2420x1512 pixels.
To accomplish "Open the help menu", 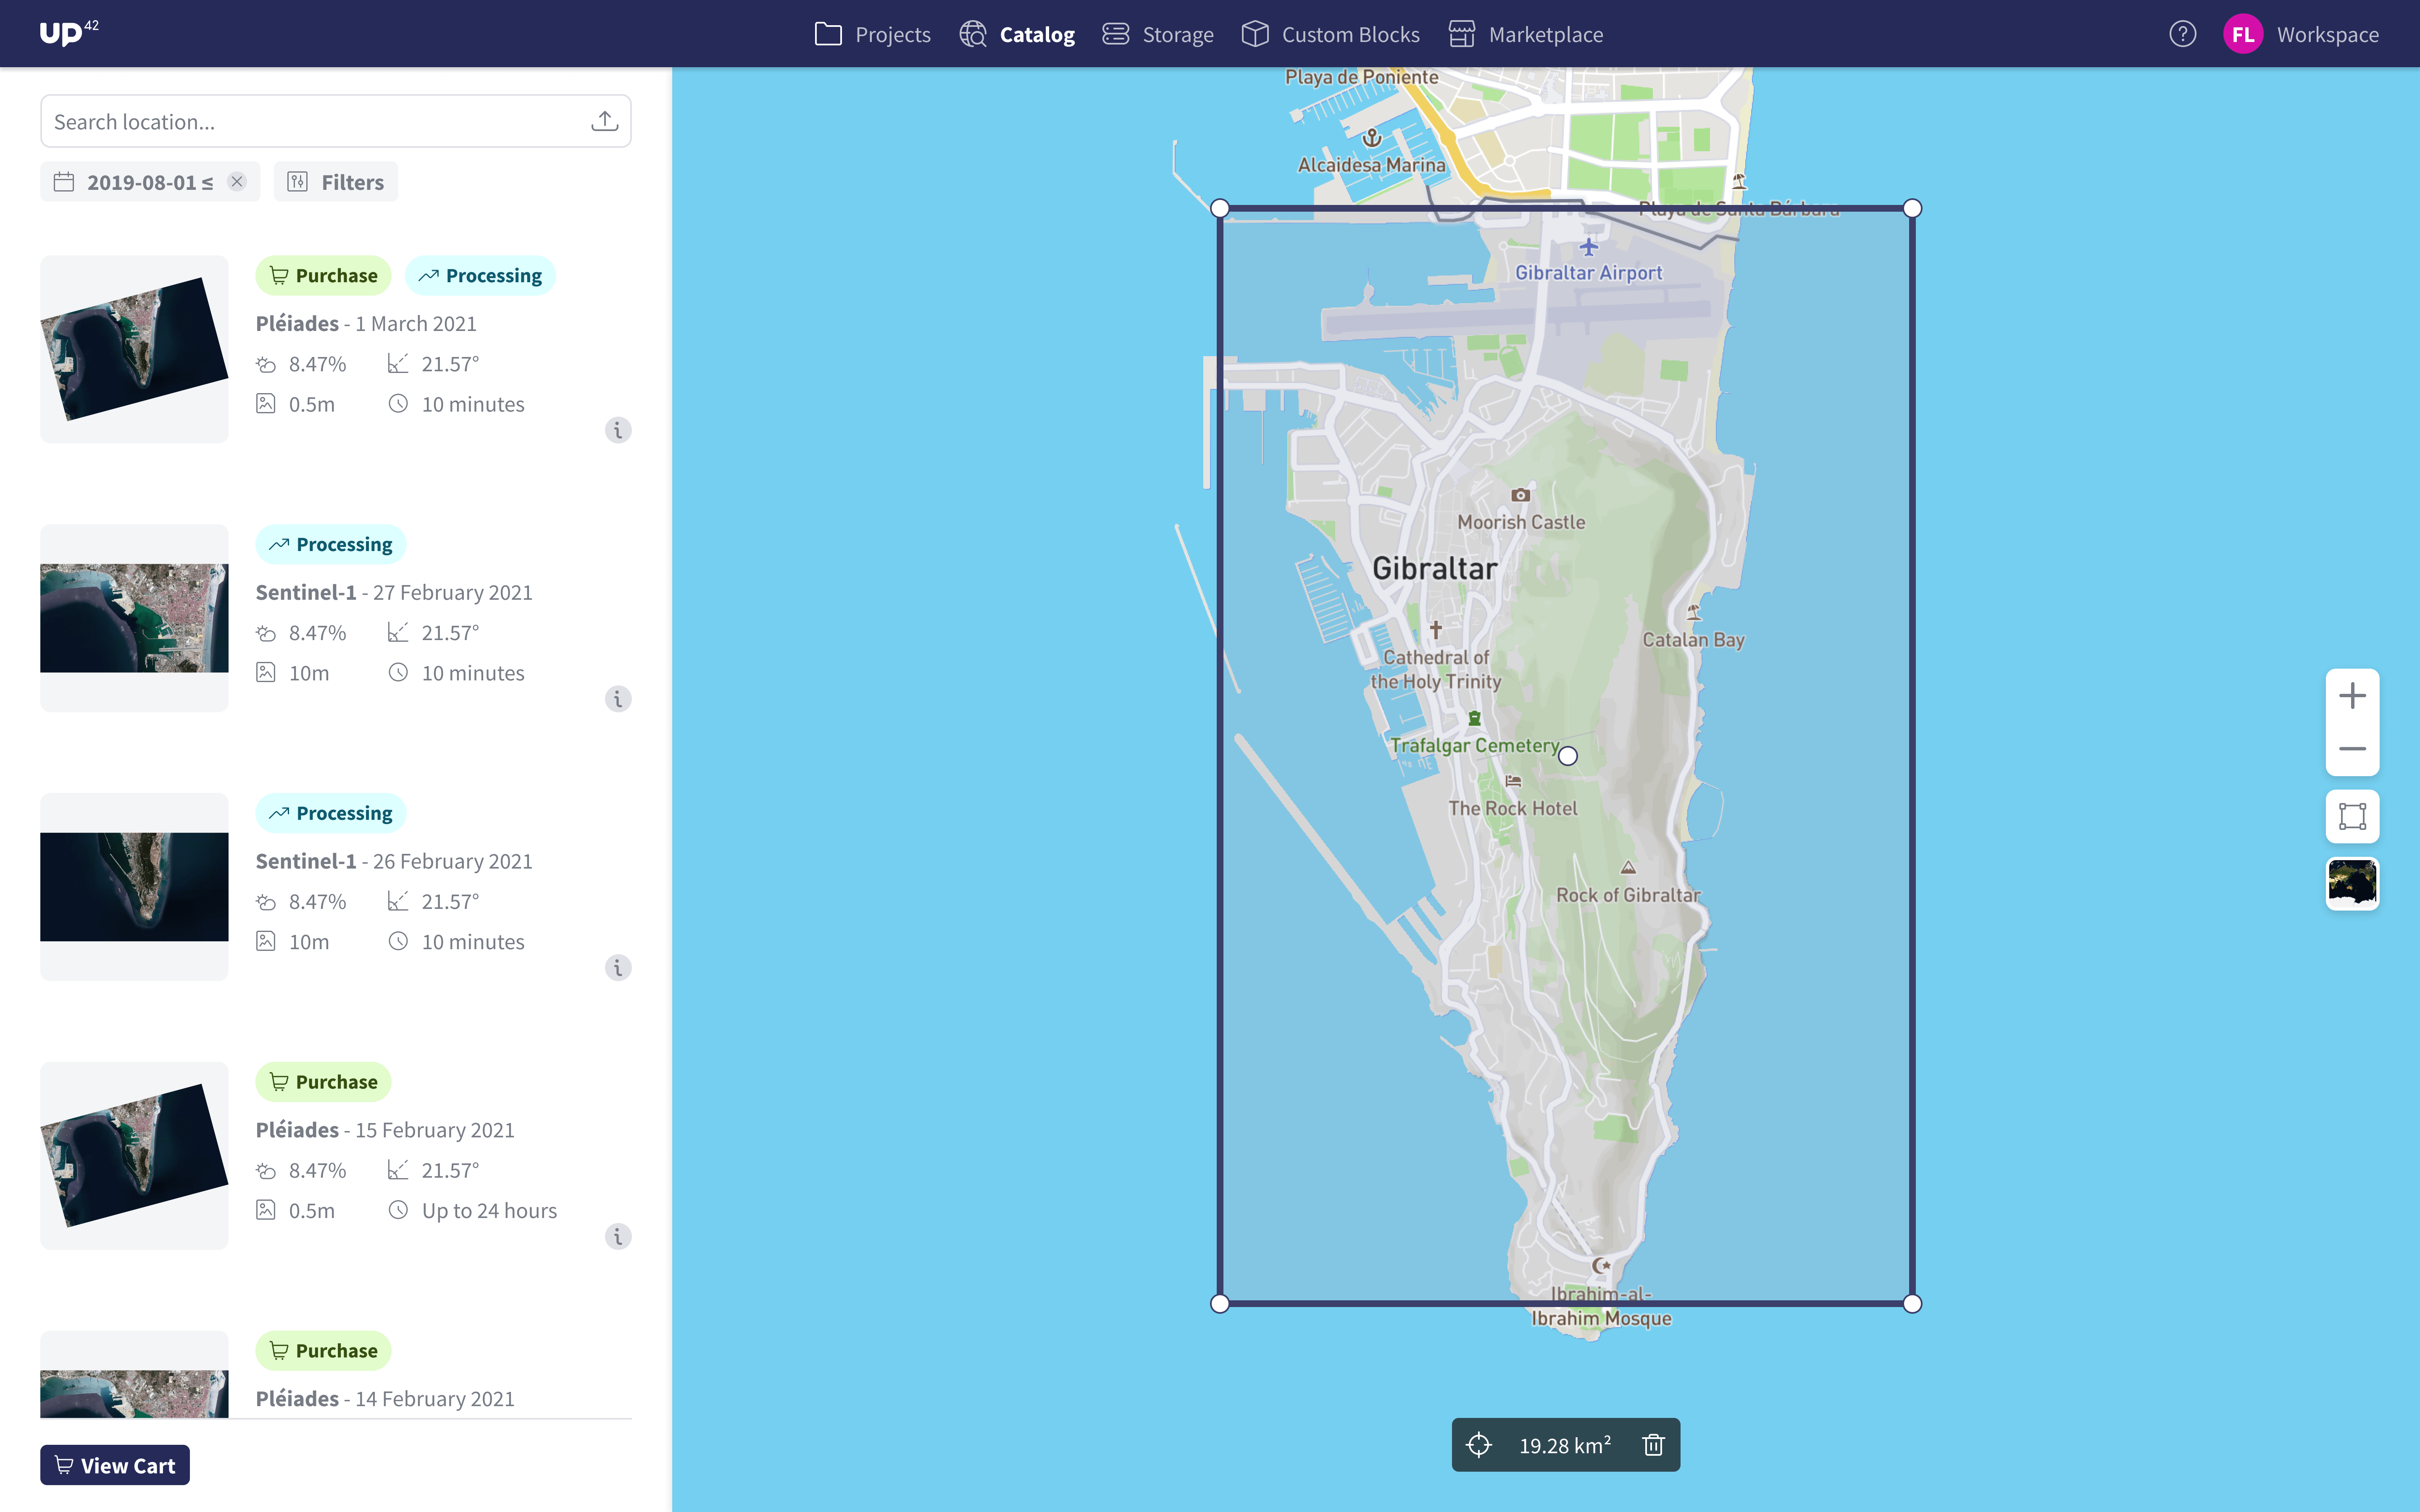I will click(2183, 33).
